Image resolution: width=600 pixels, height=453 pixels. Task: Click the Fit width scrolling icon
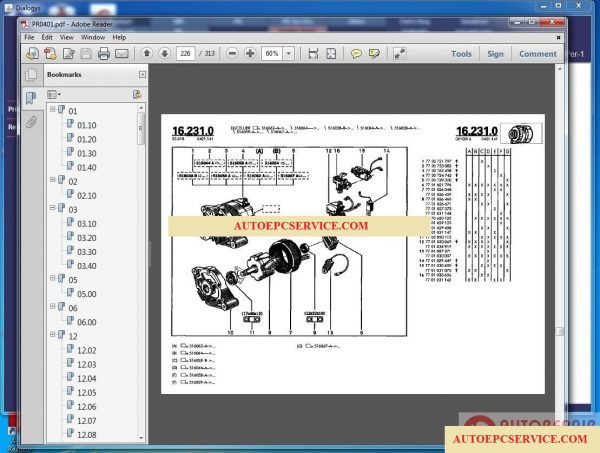[x=313, y=54]
